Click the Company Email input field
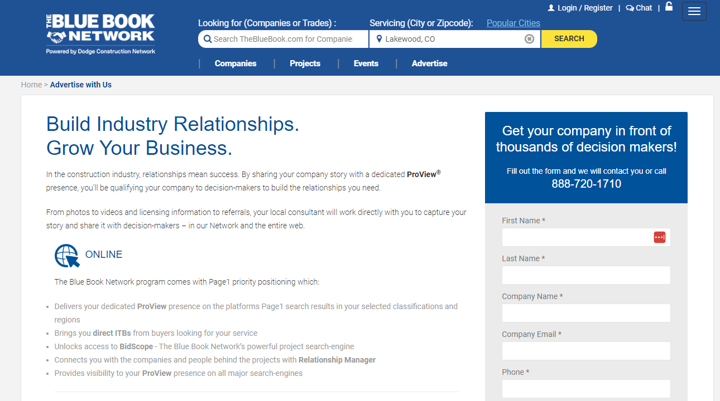 point(585,351)
